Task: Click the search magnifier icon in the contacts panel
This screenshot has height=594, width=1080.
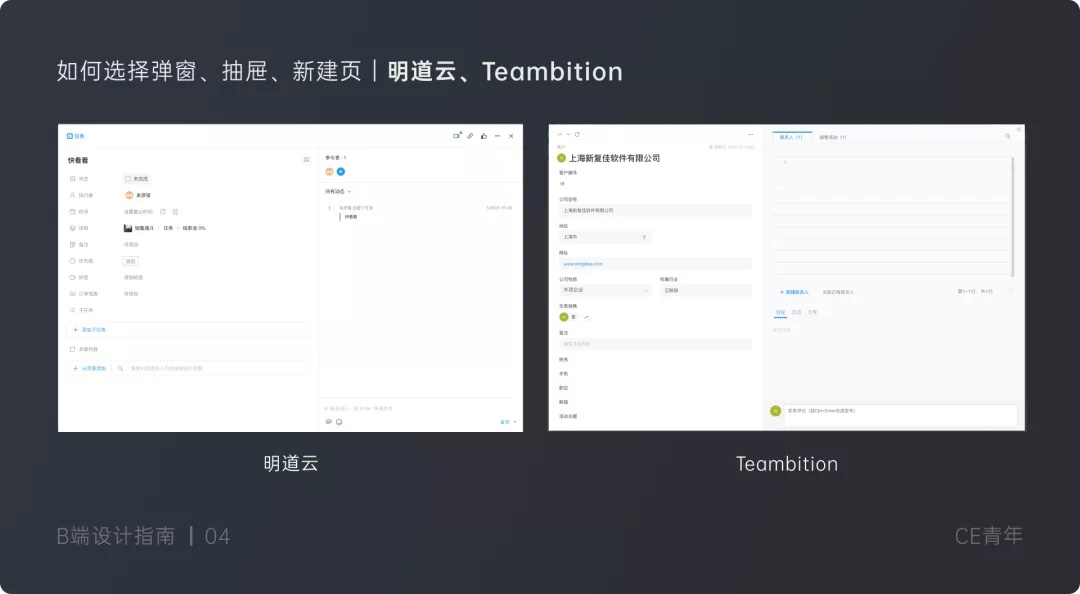Action: 1007,138
